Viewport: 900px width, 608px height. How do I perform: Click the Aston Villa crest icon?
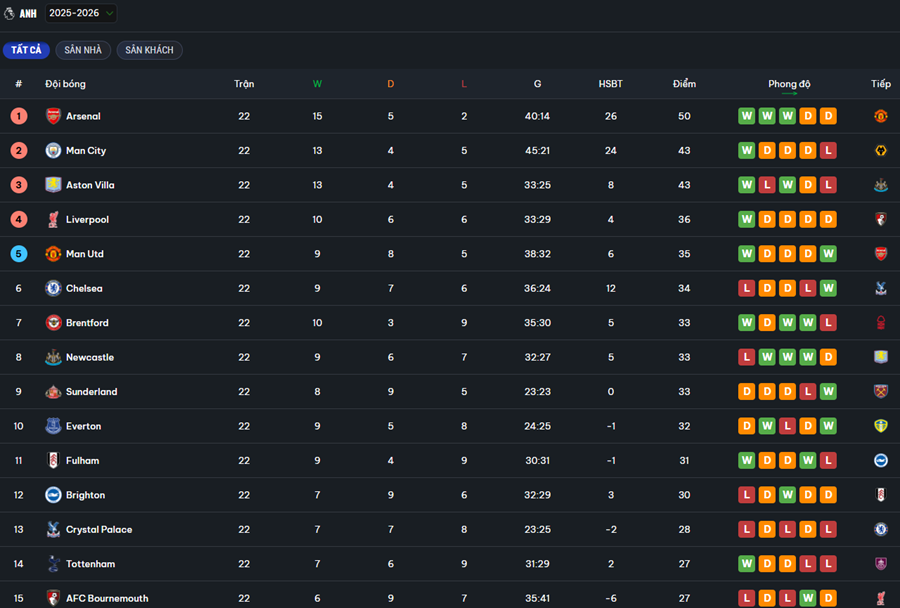coord(53,185)
